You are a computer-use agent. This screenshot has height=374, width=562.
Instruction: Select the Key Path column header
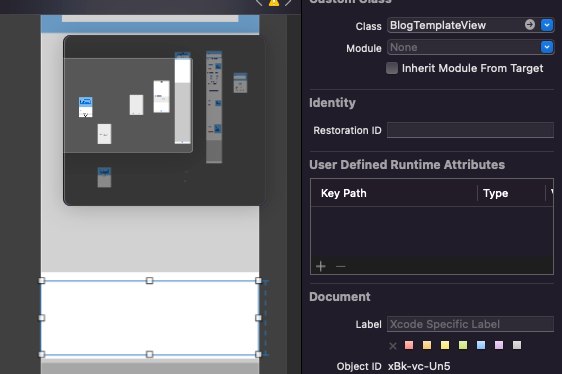(x=343, y=193)
